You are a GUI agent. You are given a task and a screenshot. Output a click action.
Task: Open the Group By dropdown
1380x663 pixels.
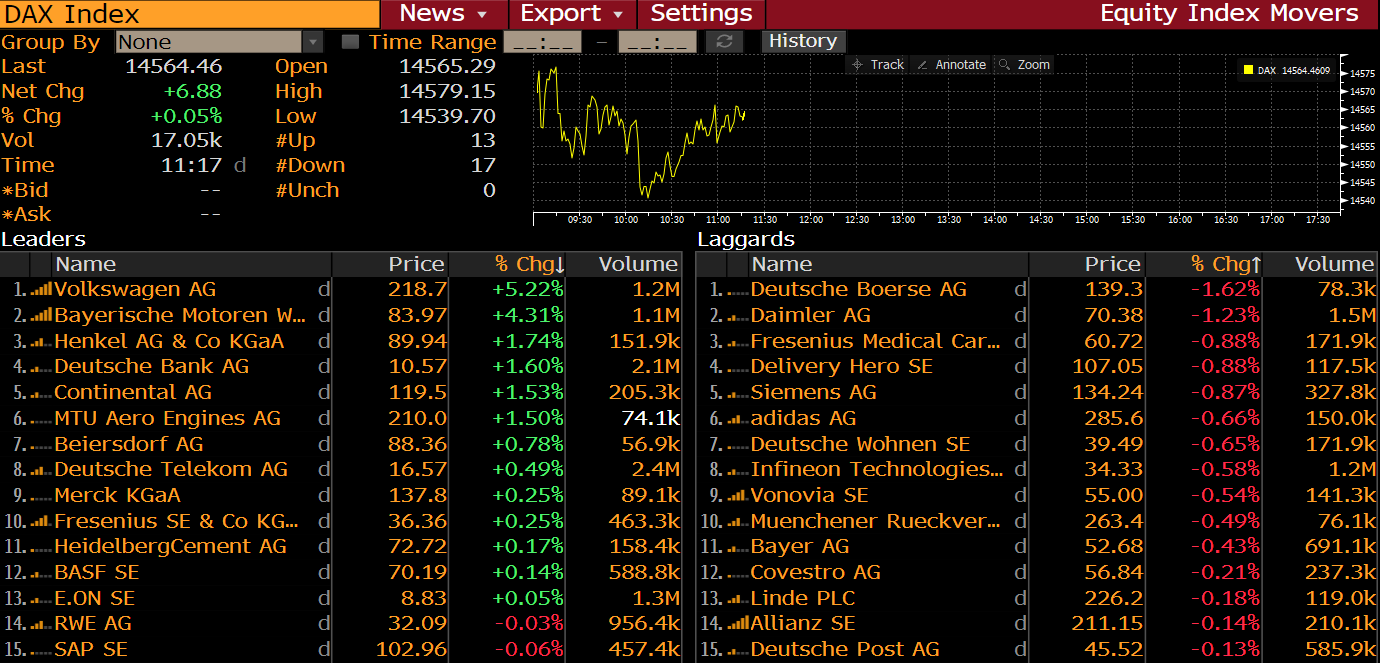click(312, 42)
